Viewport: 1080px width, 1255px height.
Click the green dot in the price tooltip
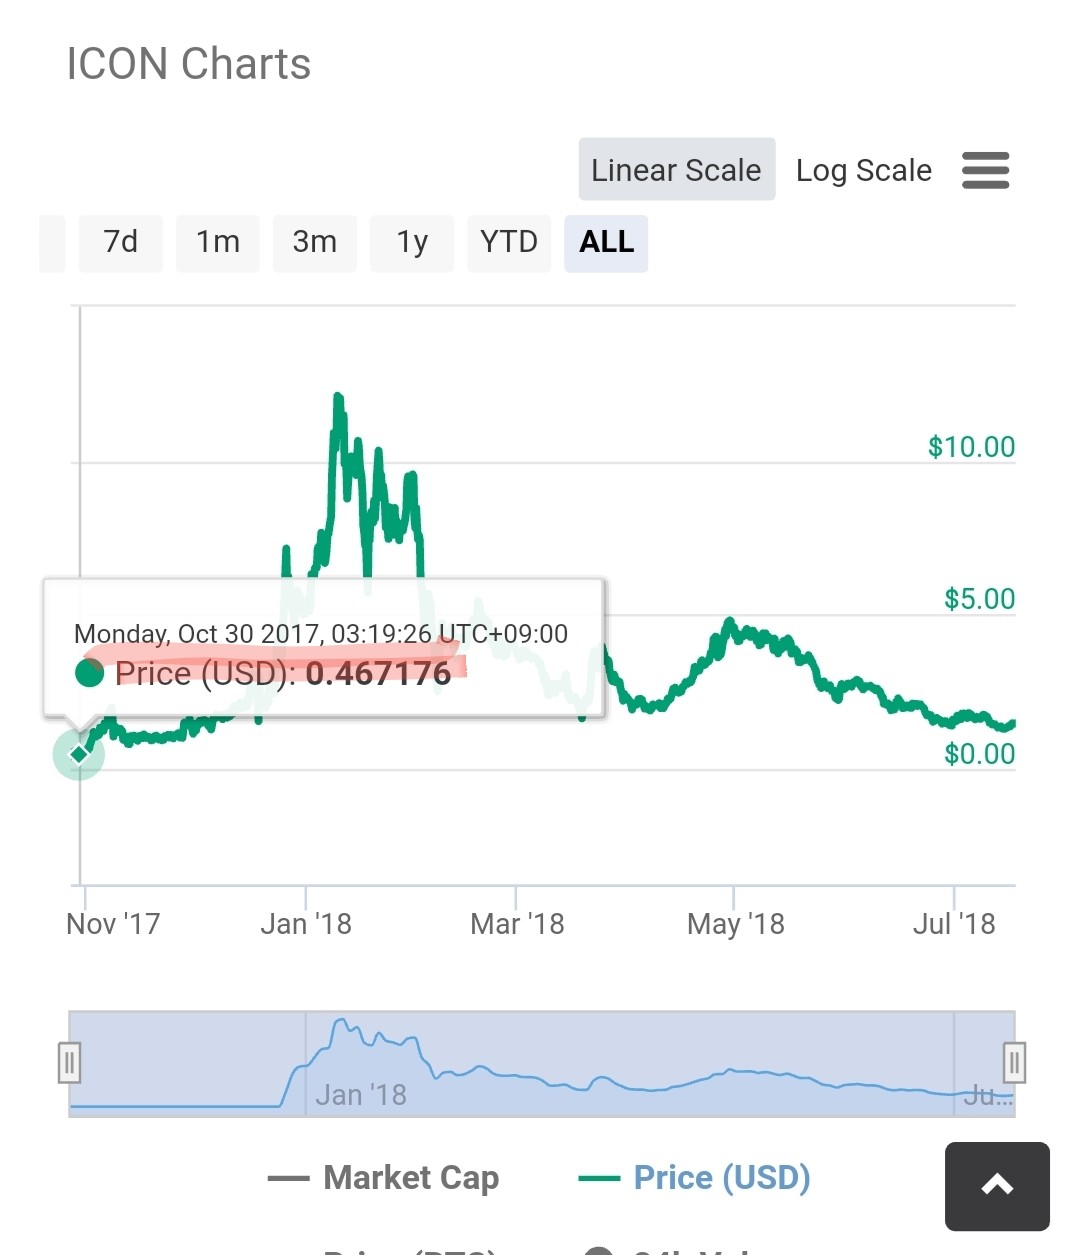[90, 673]
